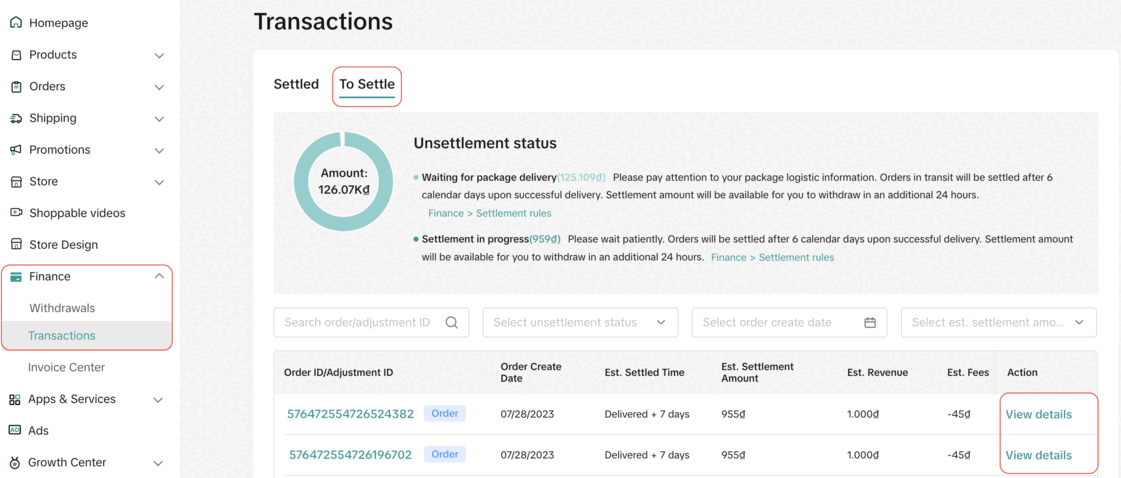
Task: Click the amount donut chart
Action: click(x=344, y=182)
